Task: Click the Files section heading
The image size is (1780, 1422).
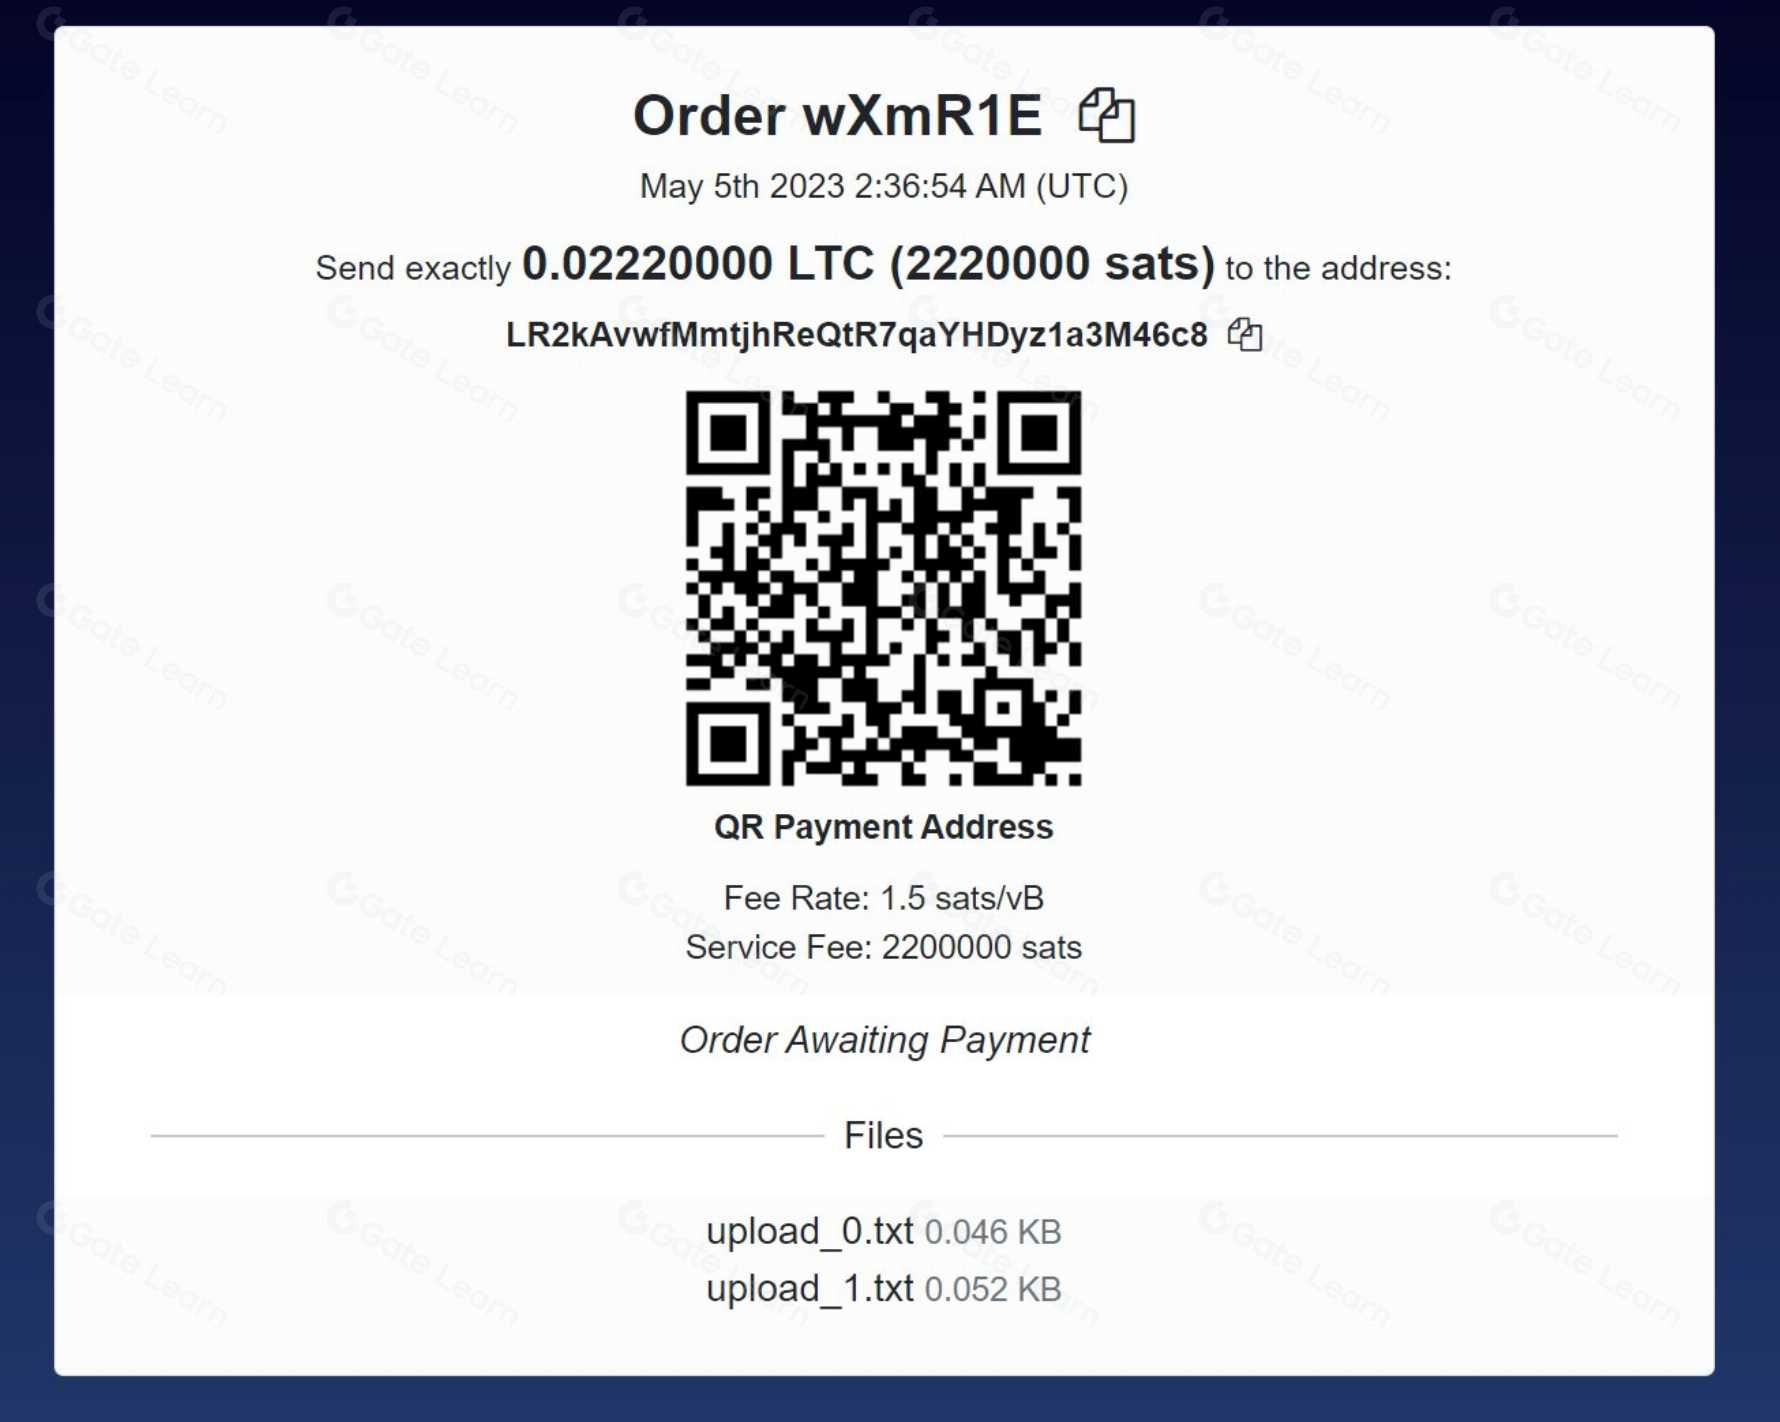Action: tap(883, 1135)
